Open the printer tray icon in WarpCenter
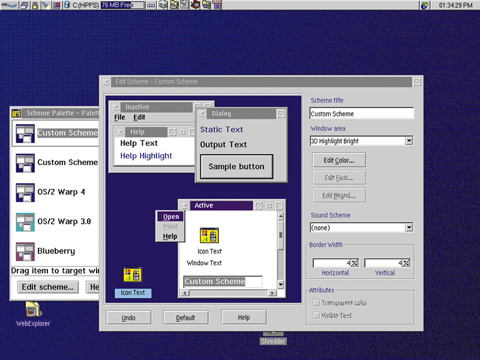 point(163,5)
